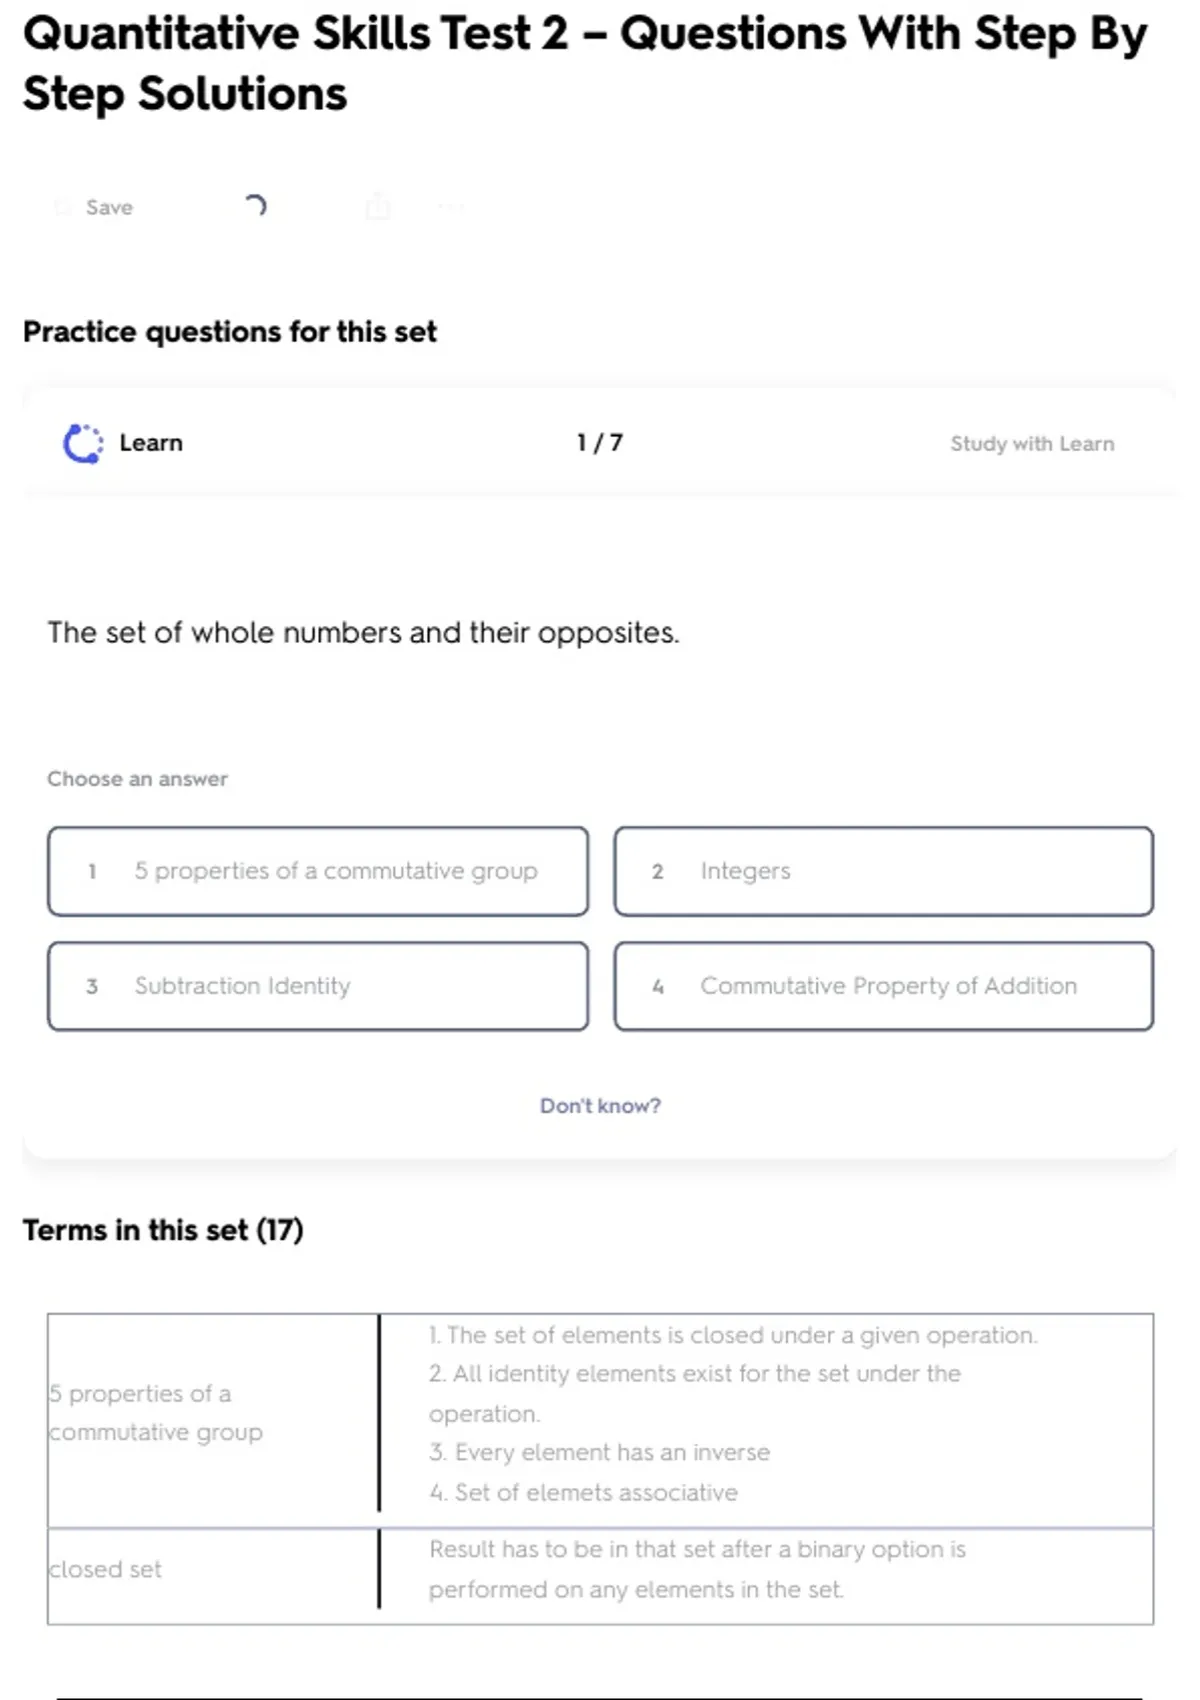Click the '5 properties of a commutative group' term
This screenshot has width=1200, height=1700.
click(x=156, y=1412)
